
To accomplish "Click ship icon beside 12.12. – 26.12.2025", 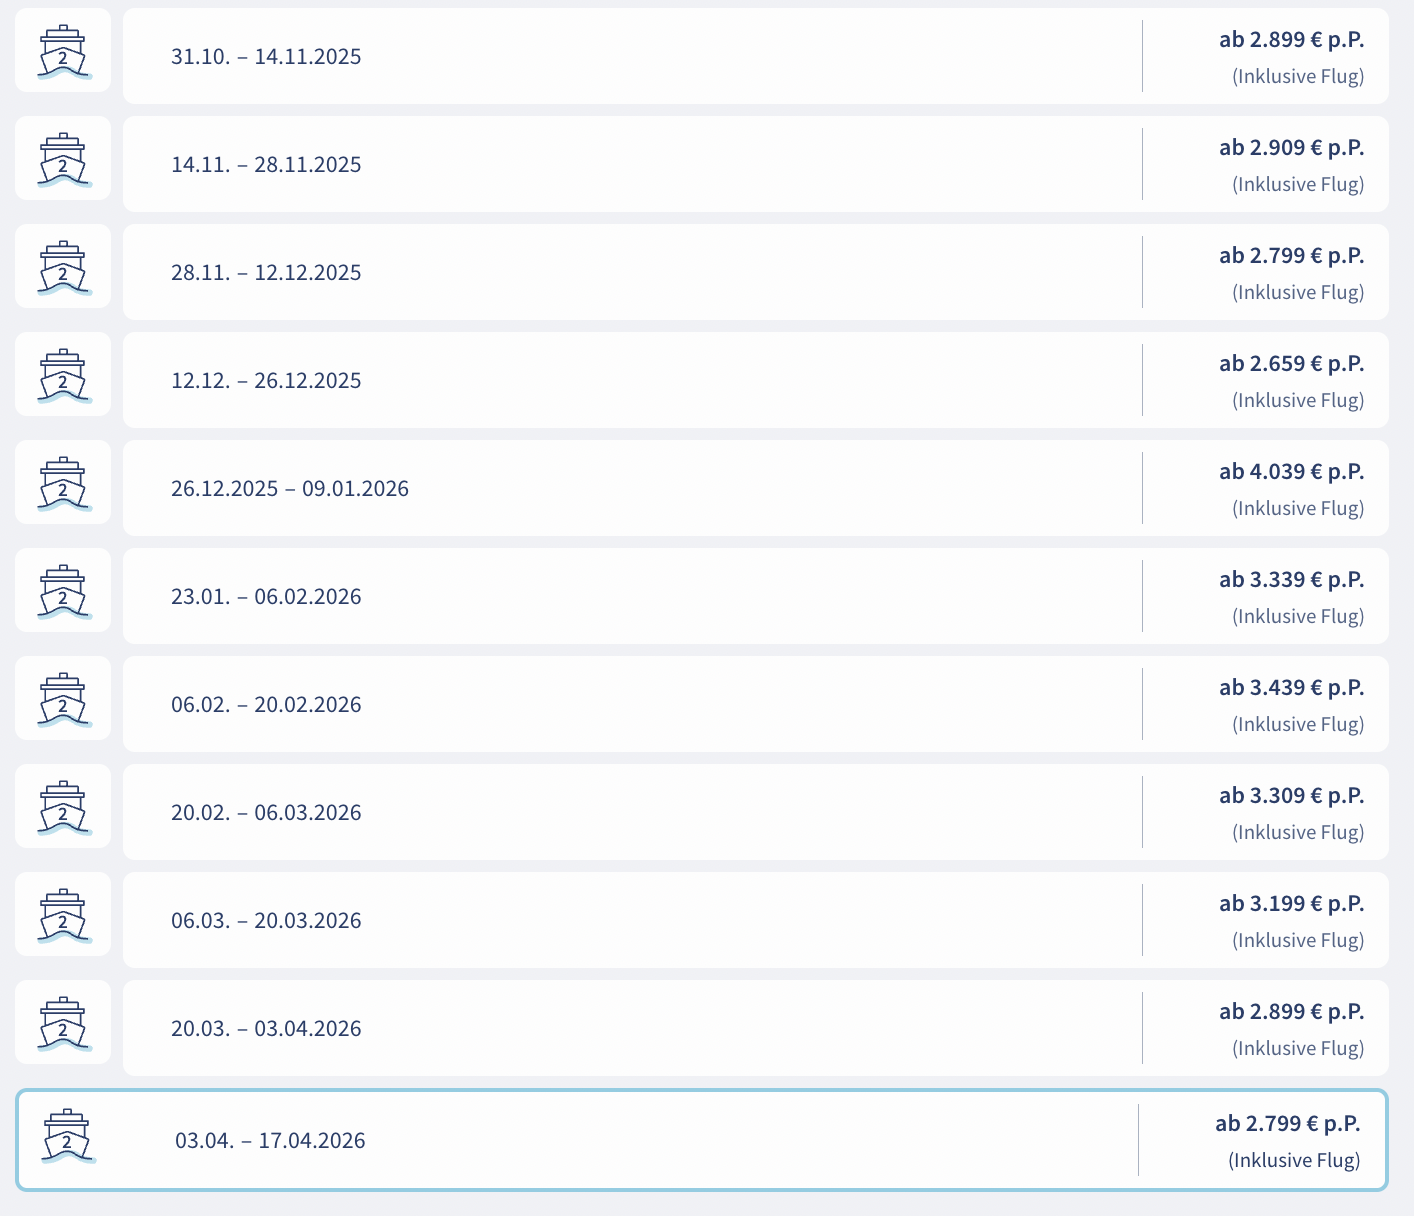I will pyautogui.click(x=63, y=375).
